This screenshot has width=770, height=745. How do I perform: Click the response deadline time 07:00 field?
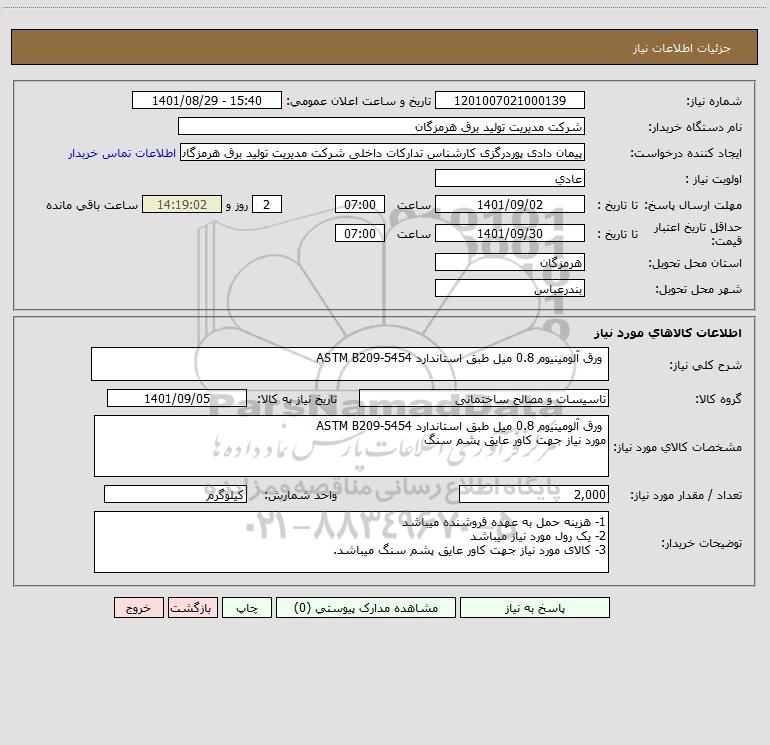pos(359,204)
